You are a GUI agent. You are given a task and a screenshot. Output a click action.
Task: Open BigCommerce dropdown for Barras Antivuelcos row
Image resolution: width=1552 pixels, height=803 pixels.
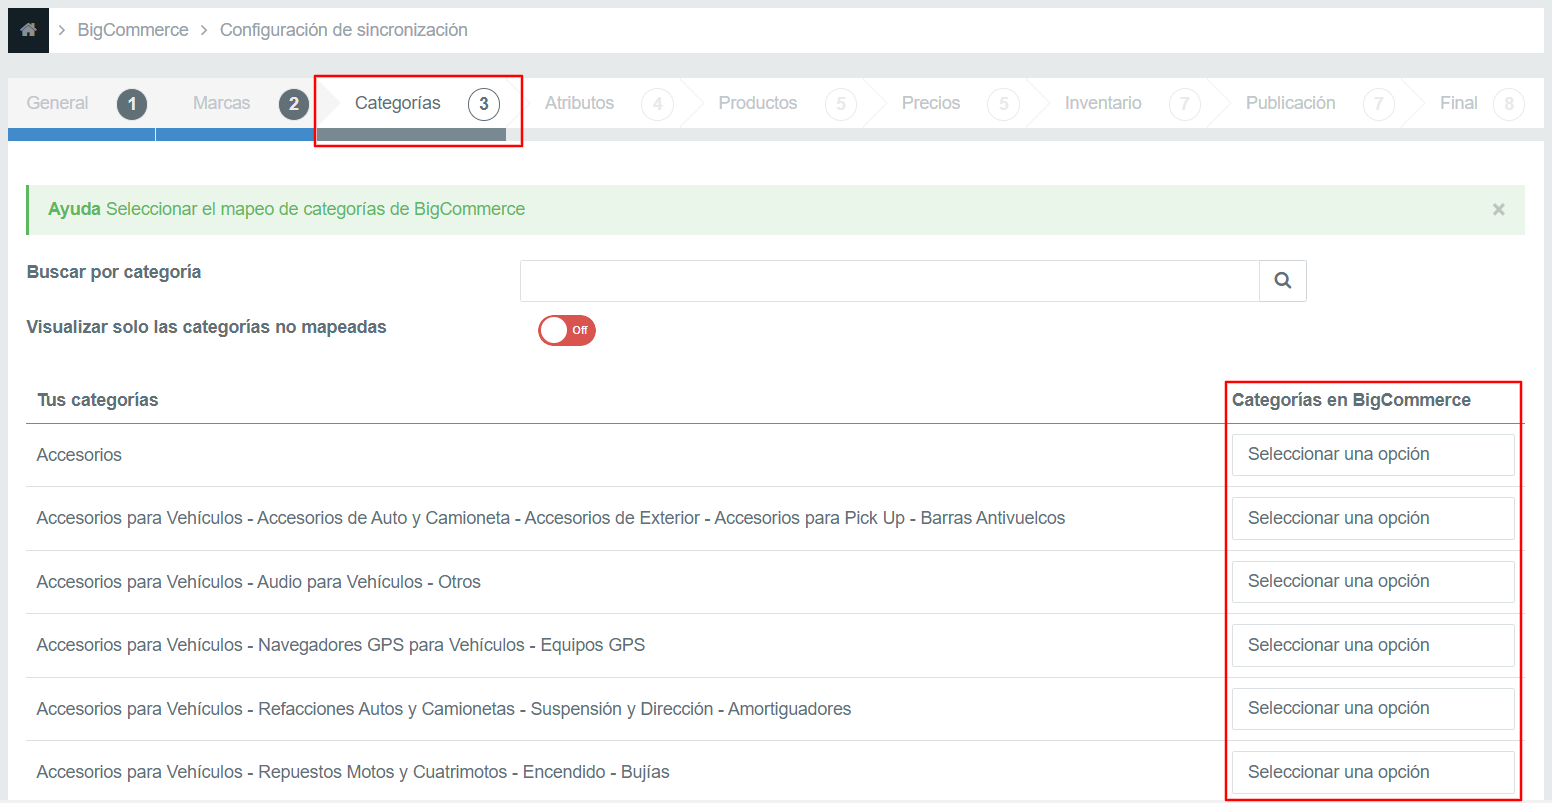coord(1373,518)
